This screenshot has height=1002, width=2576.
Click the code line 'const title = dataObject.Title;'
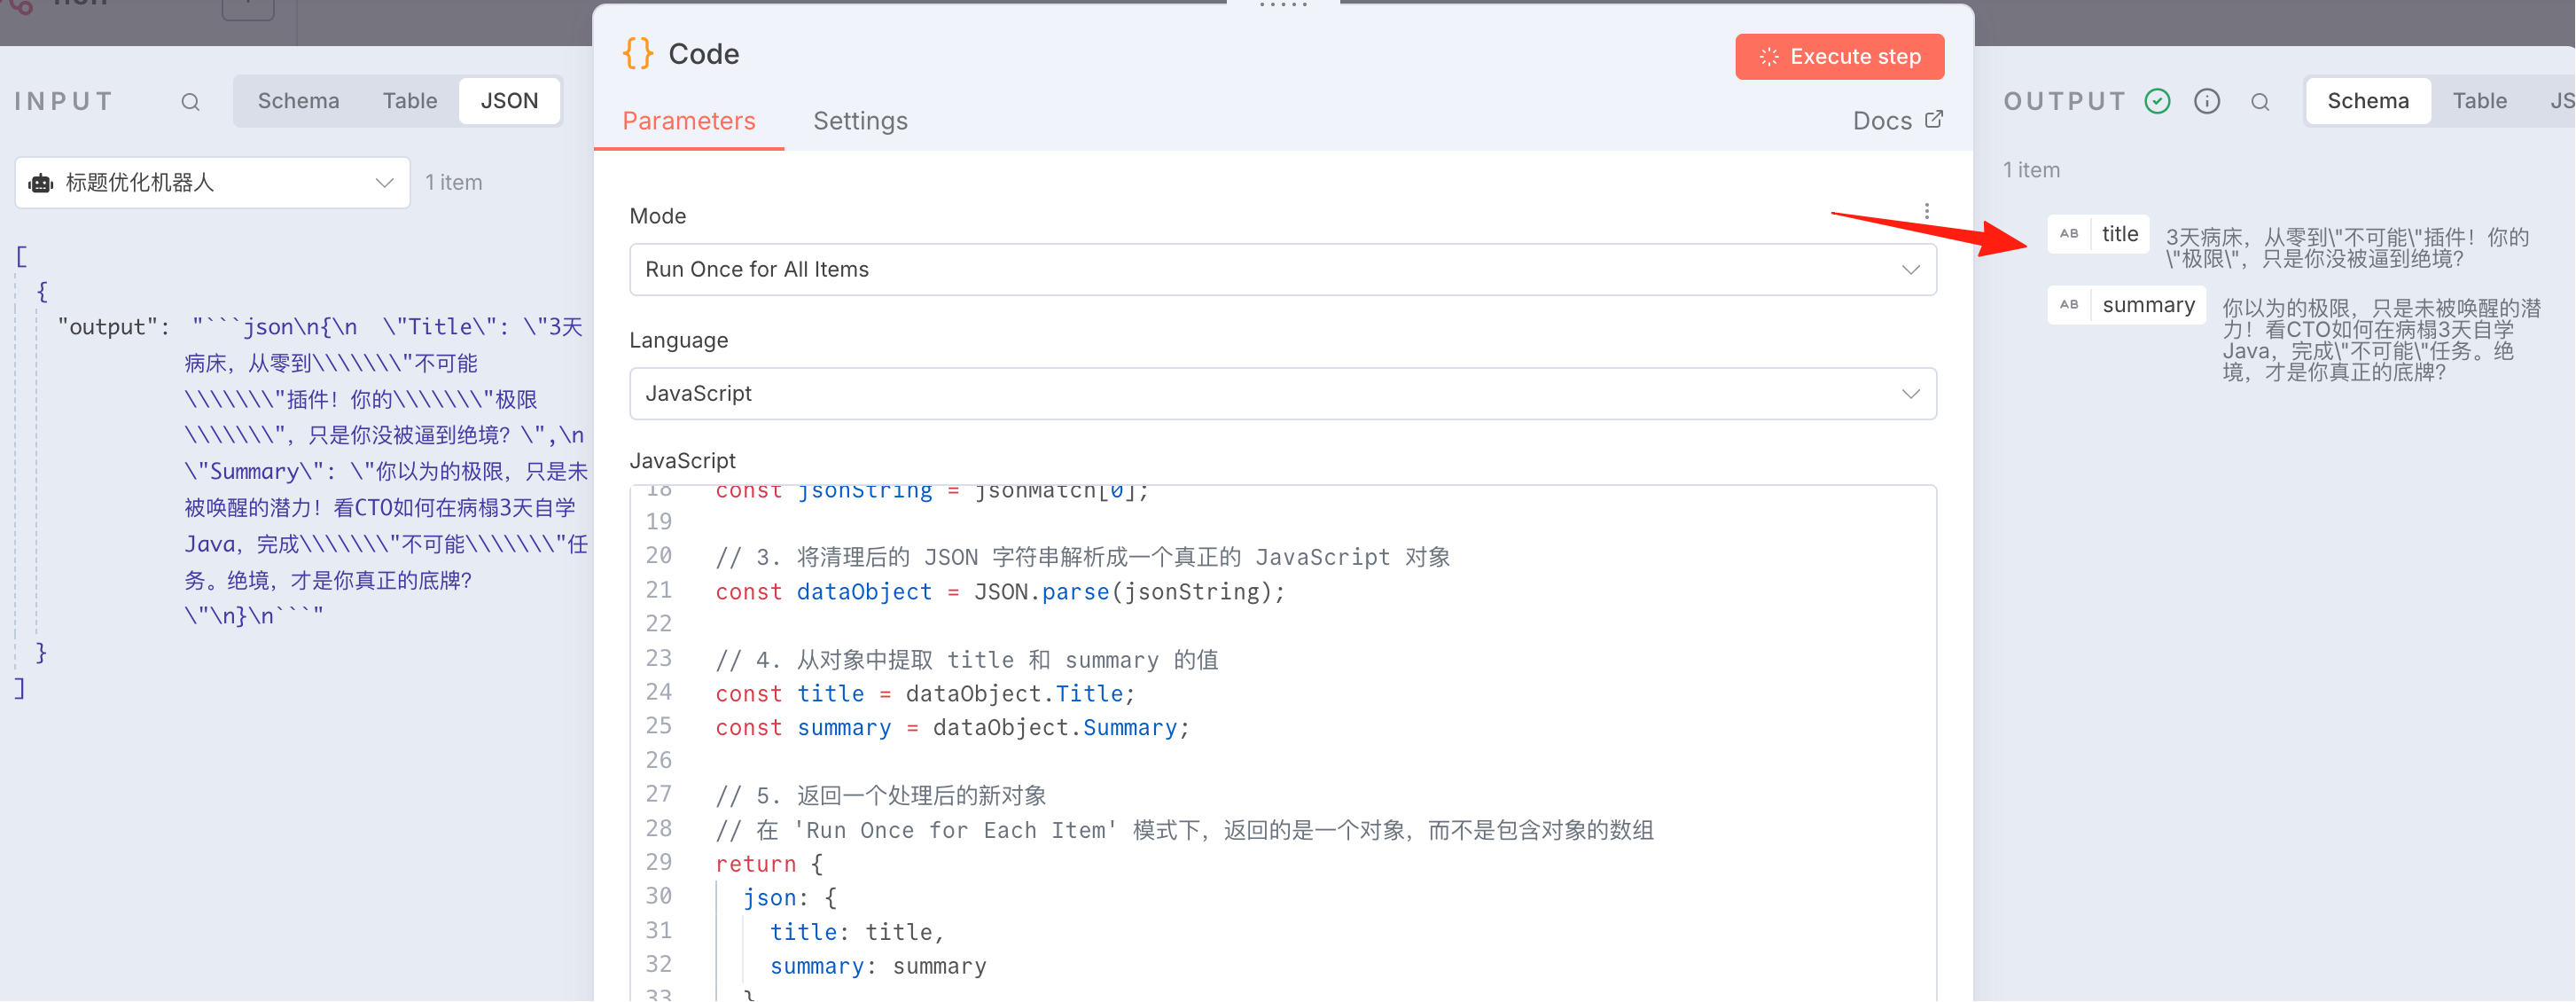(x=925, y=694)
